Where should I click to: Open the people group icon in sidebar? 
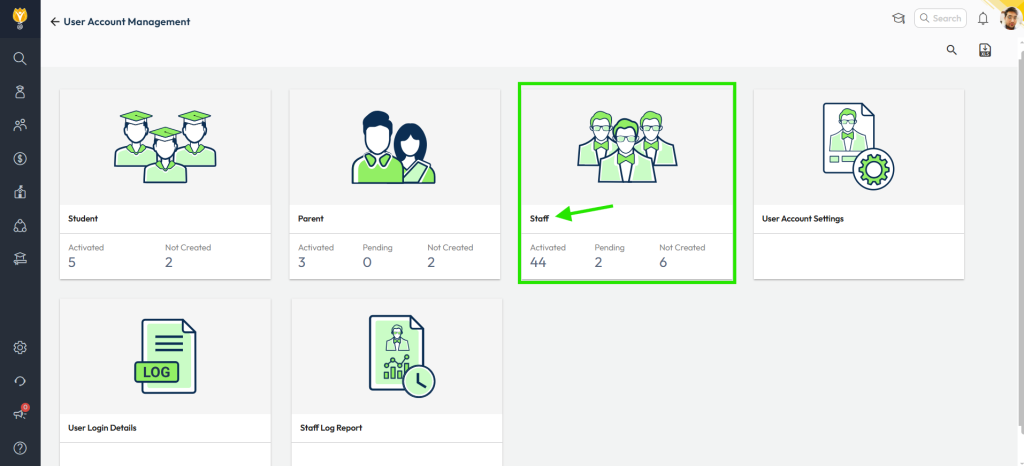click(20, 125)
